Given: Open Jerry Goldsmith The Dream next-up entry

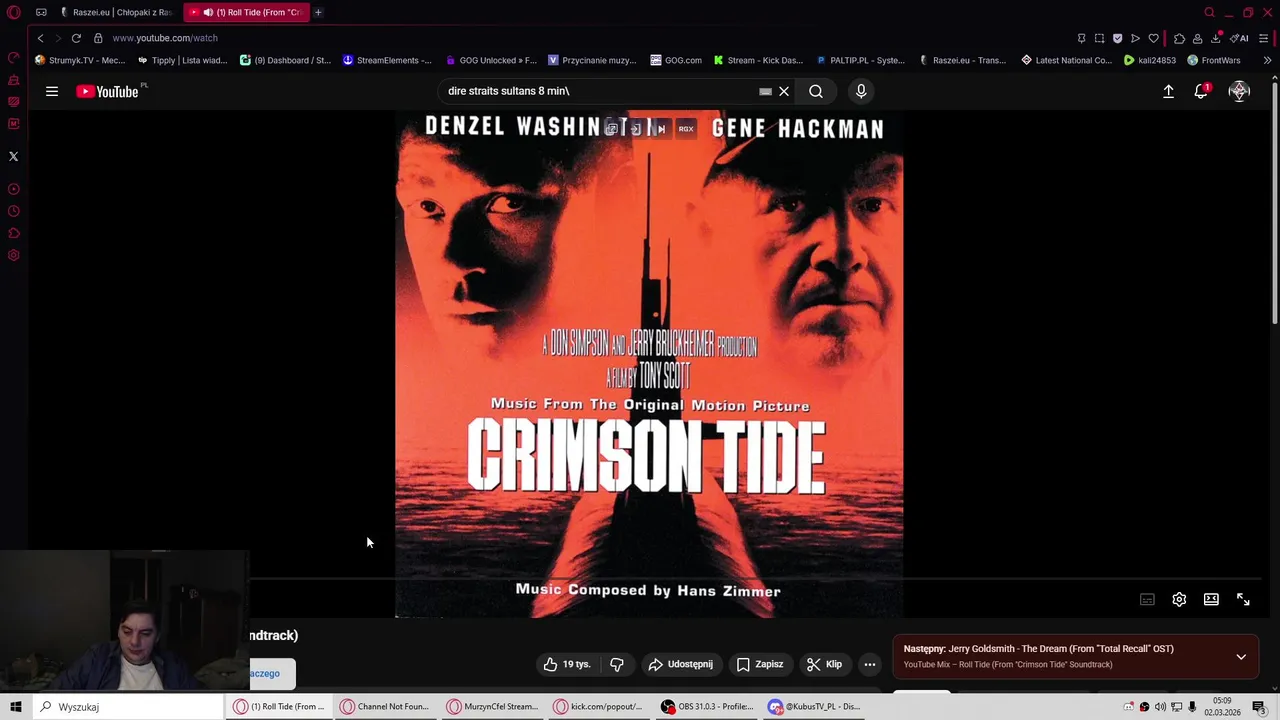Looking at the screenshot, I should click(1039, 649).
